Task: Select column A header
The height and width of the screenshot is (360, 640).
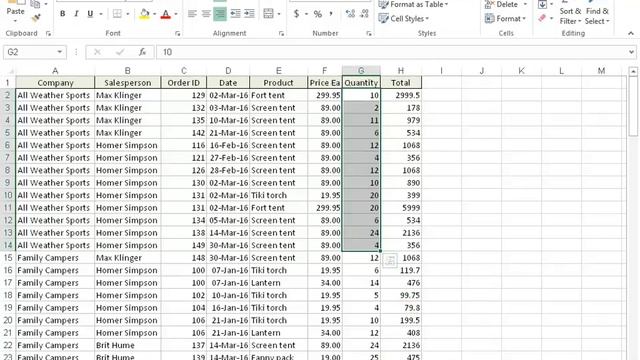Action: [55, 71]
